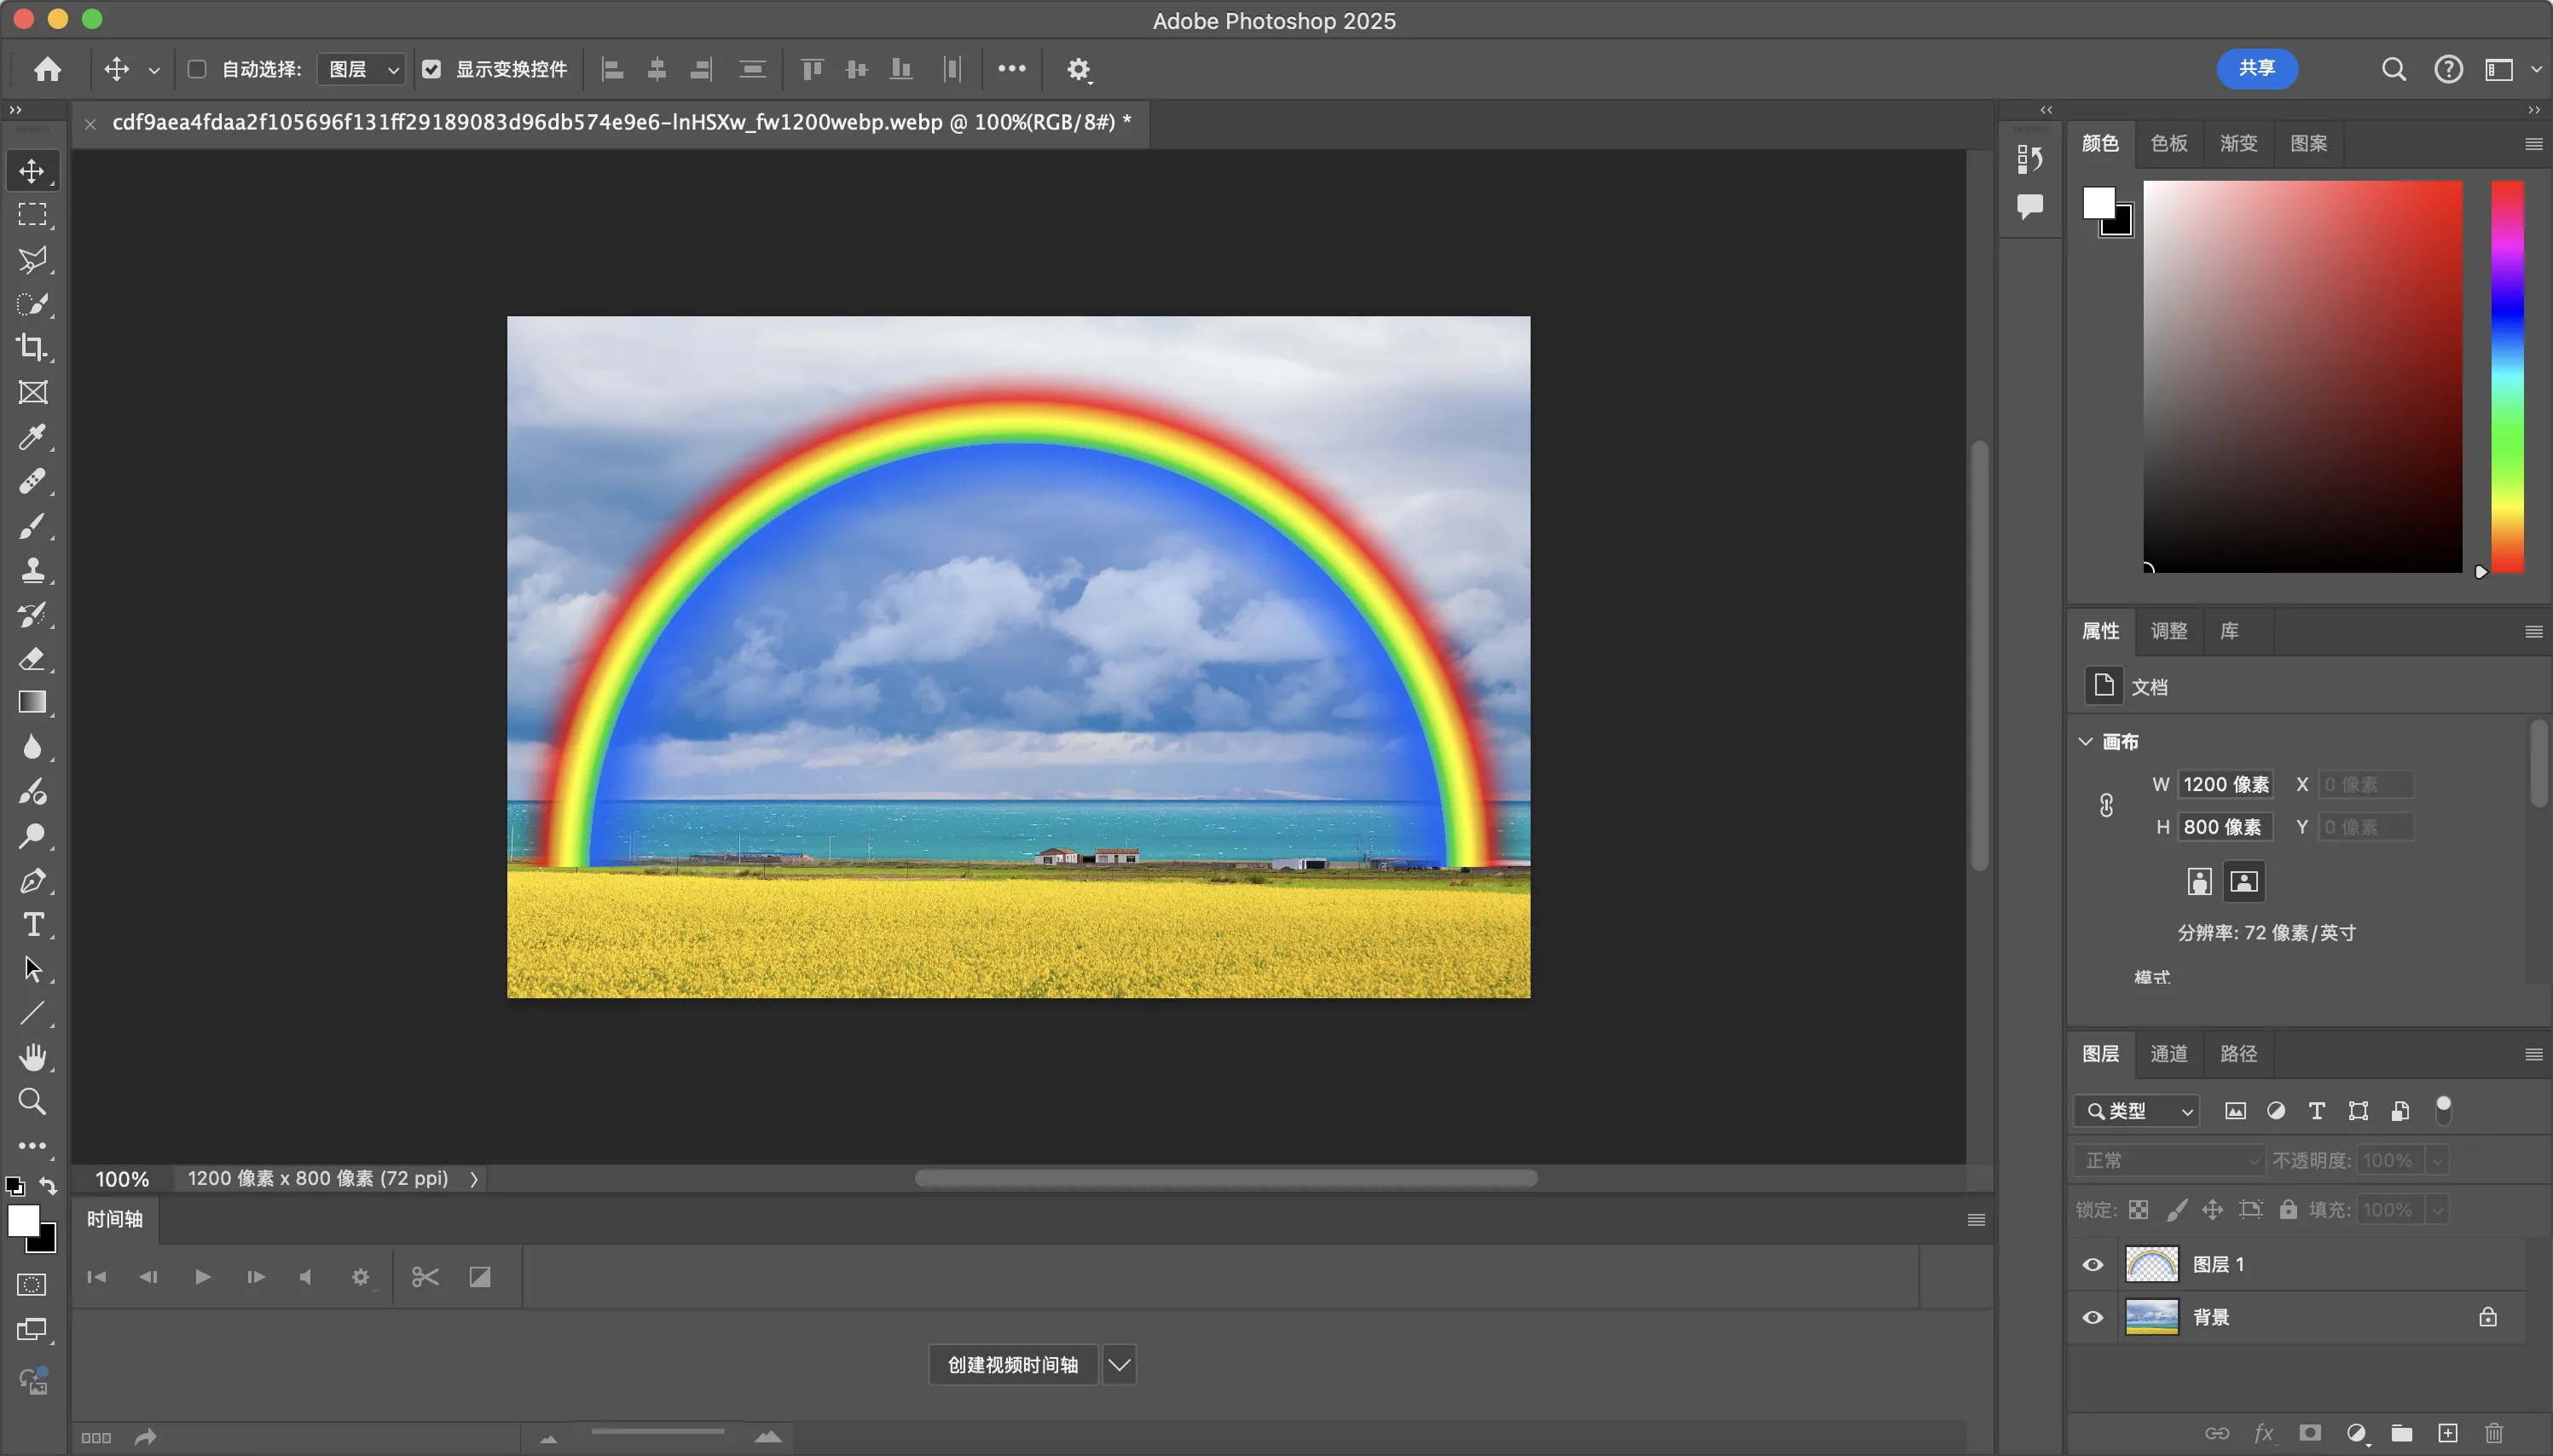The width and height of the screenshot is (2553, 1456).
Task: Choose the Clone Stamp tool
Action: point(32,570)
